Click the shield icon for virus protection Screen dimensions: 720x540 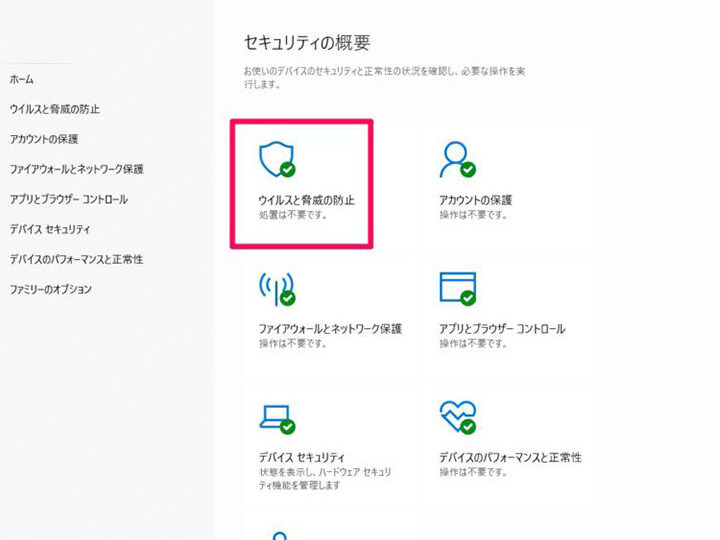coord(275,158)
